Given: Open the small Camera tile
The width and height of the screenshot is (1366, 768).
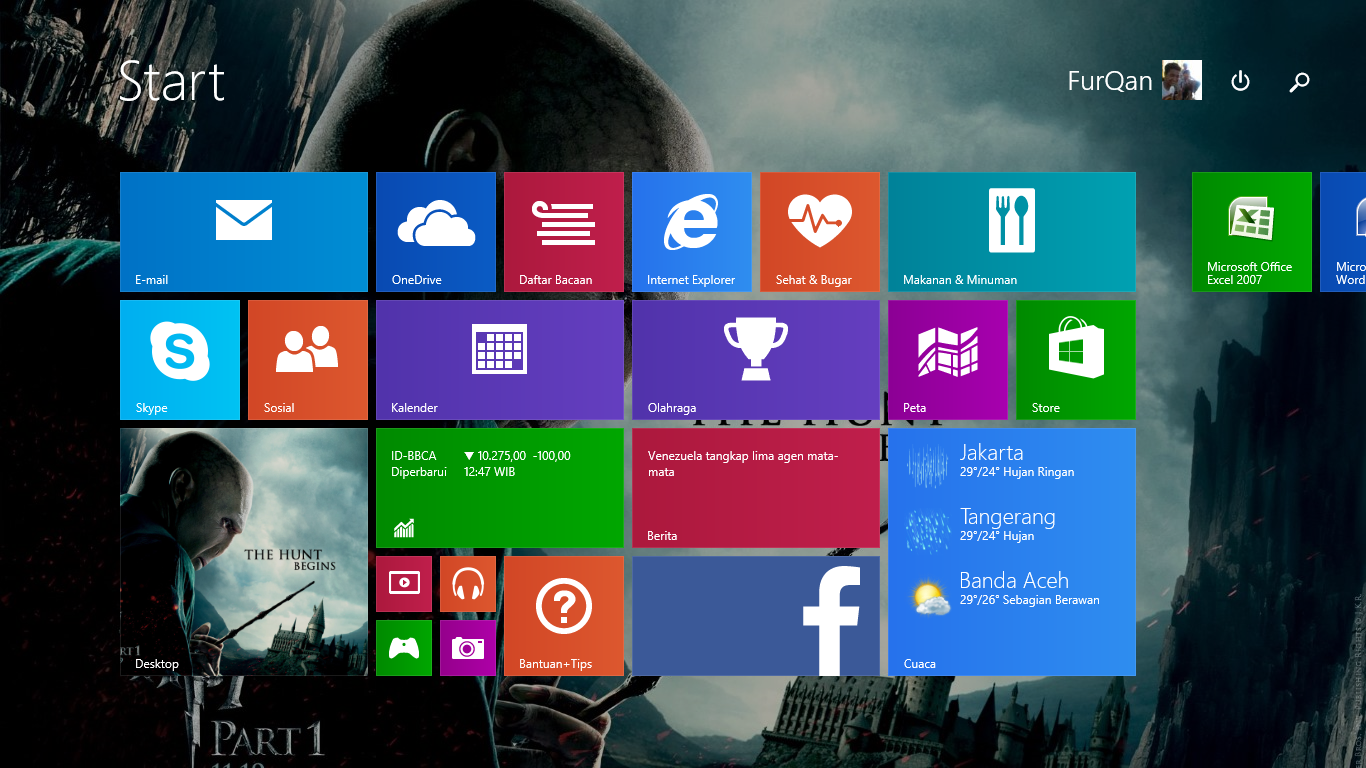Looking at the screenshot, I should coord(468,648).
